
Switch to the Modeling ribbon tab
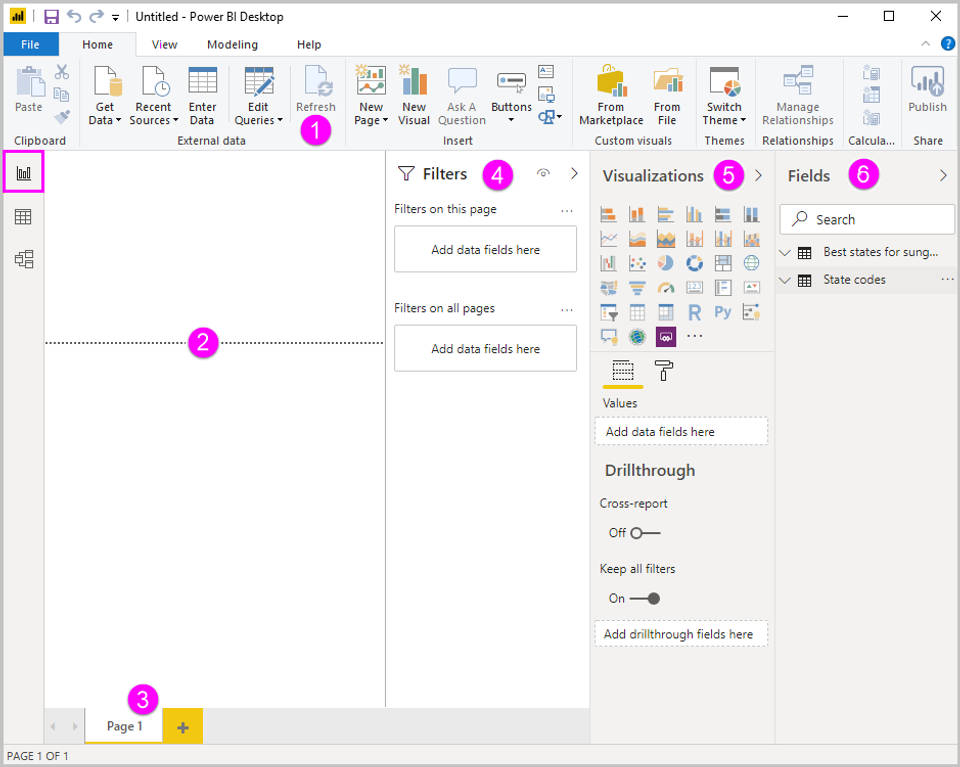232,44
